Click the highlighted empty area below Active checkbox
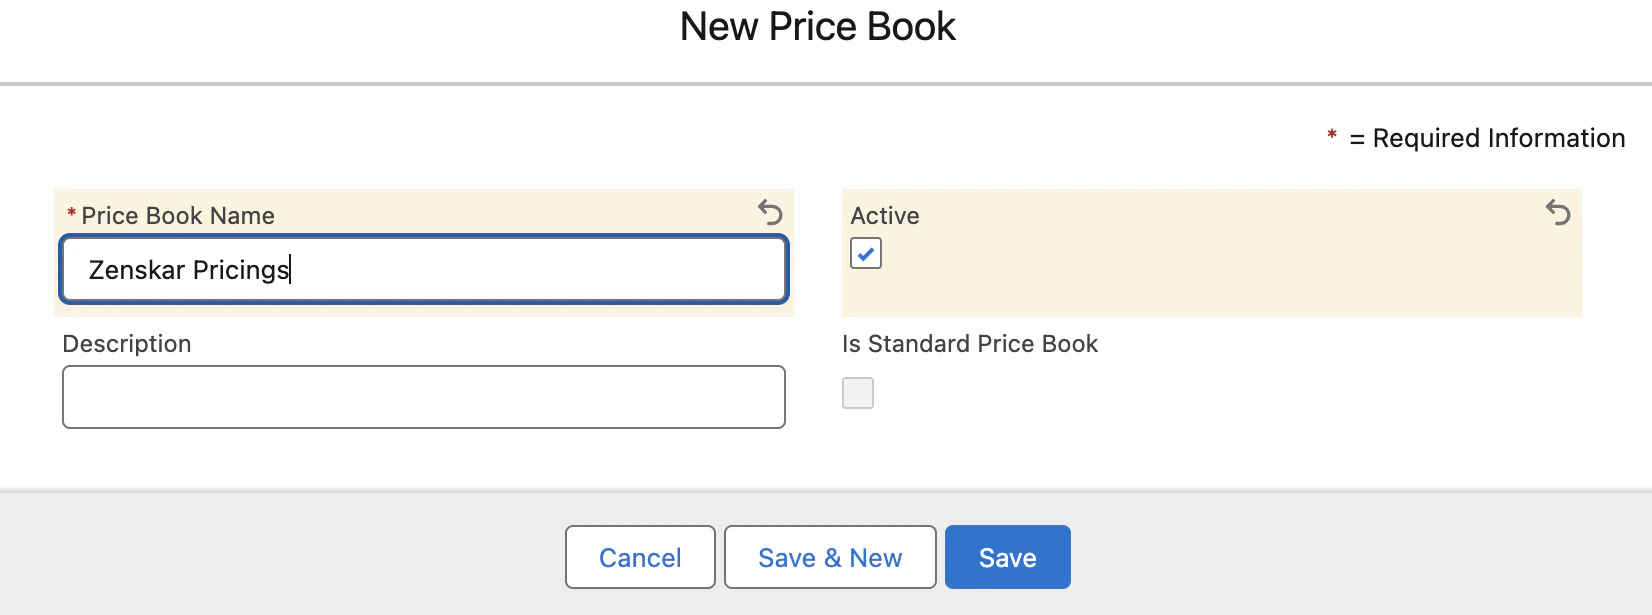This screenshot has width=1652, height=615. tap(1212, 293)
